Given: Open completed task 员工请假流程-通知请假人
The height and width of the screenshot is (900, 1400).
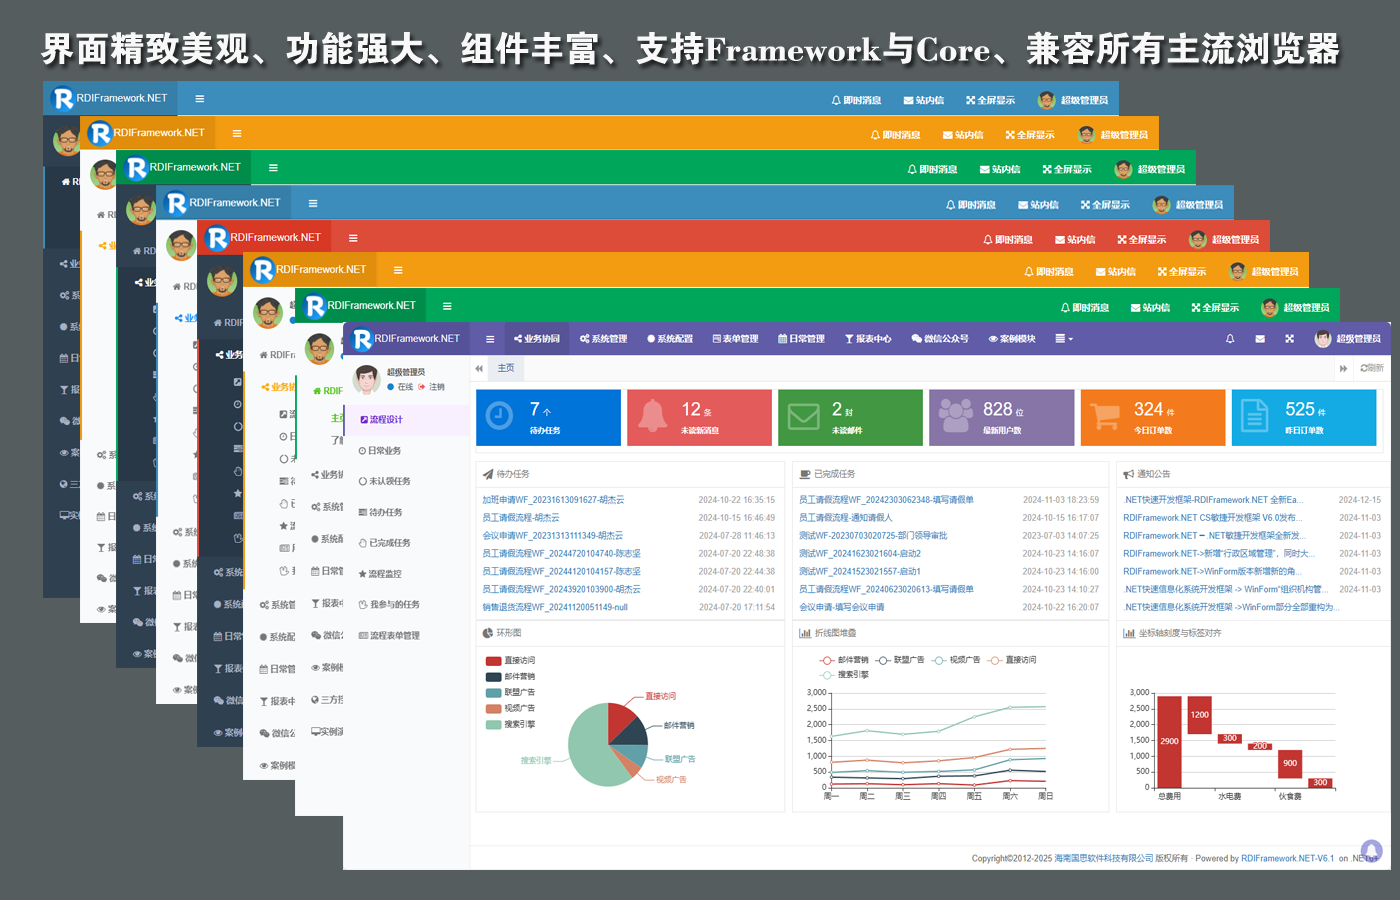Looking at the screenshot, I should [845, 518].
